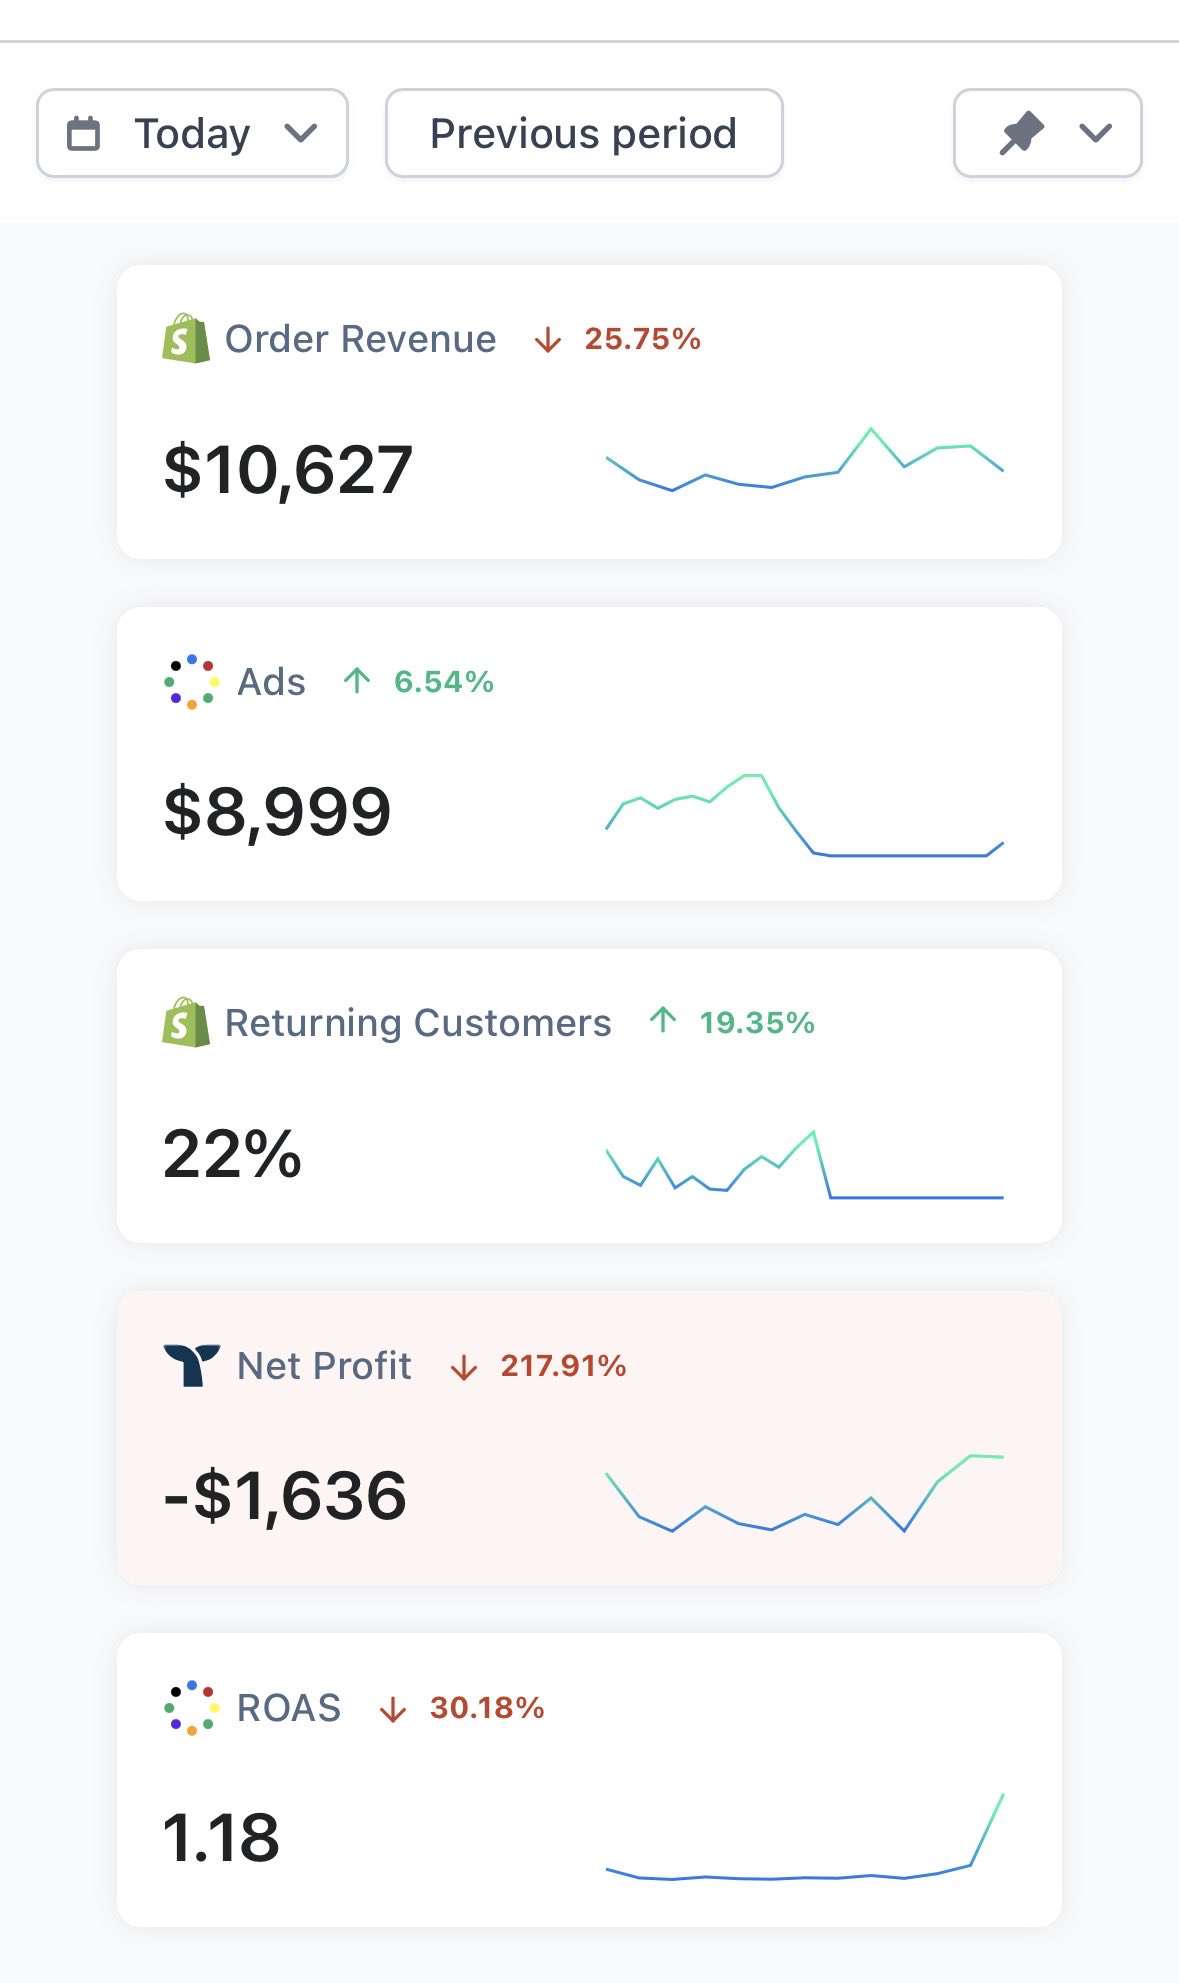Click the multicolor dots icon beside Ads
This screenshot has height=1983, width=1179.
pyautogui.click(x=191, y=682)
